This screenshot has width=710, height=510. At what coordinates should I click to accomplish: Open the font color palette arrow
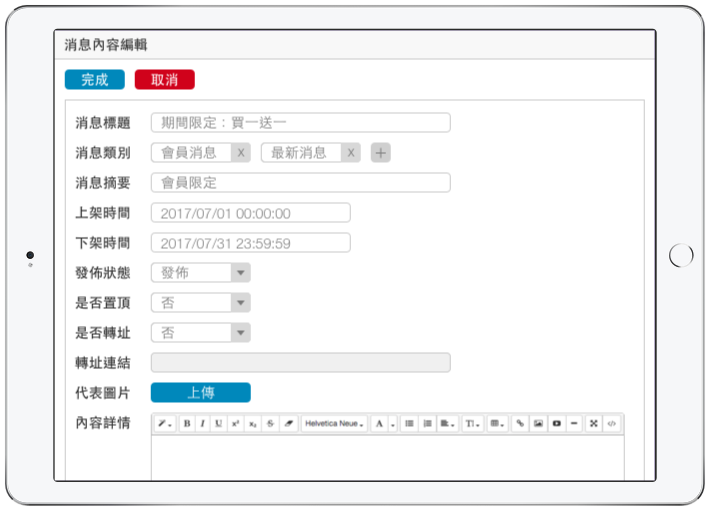coord(393,424)
